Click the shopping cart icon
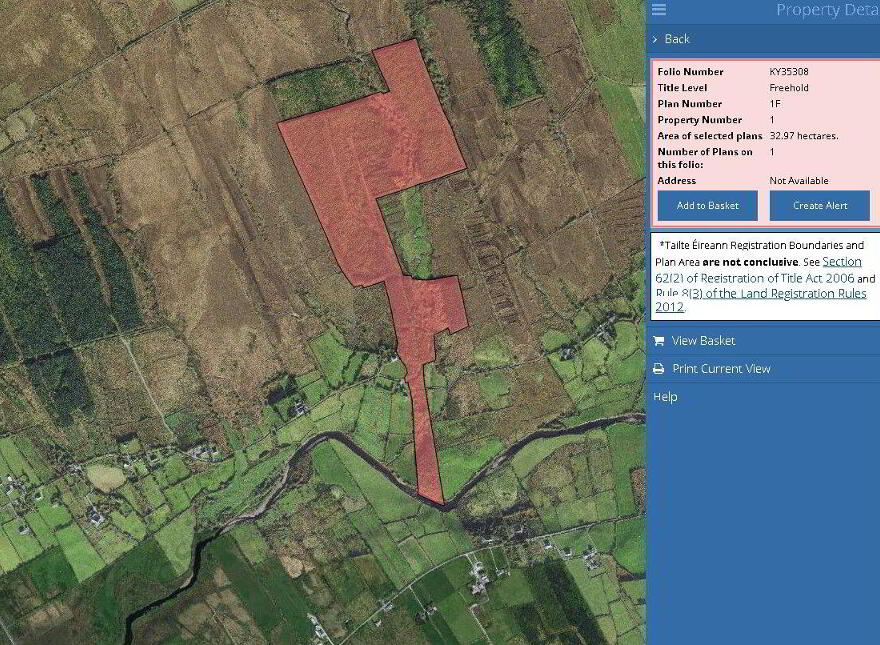This screenshot has width=880, height=645. pyautogui.click(x=659, y=341)
